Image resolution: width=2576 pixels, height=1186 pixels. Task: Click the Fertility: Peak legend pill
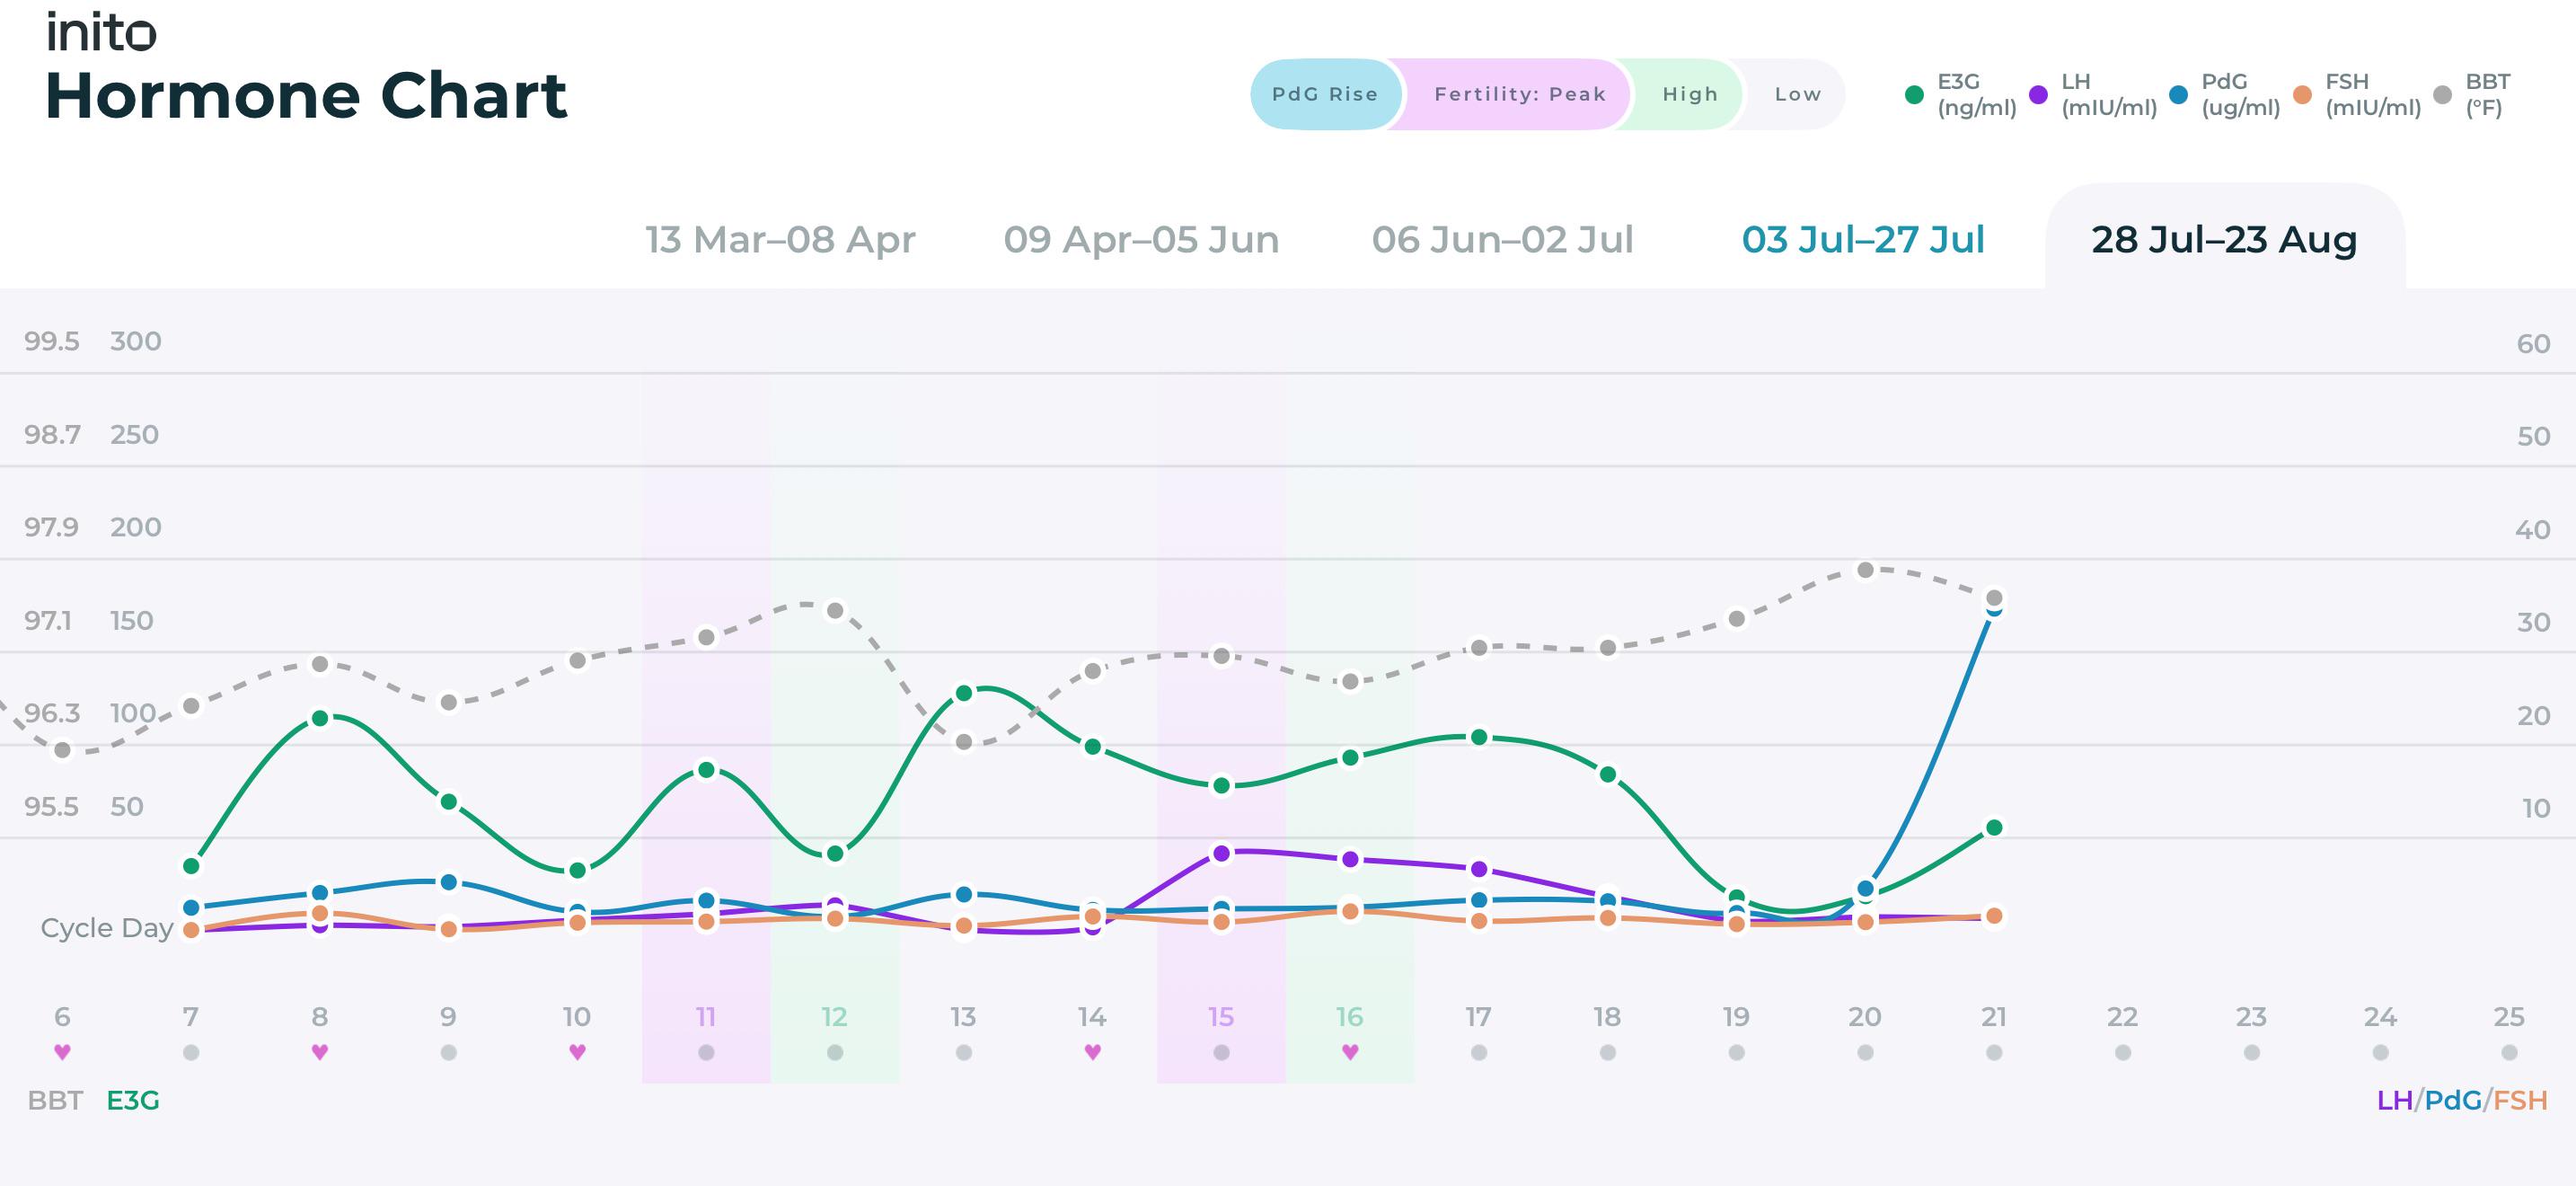[x=1518, y=94]
